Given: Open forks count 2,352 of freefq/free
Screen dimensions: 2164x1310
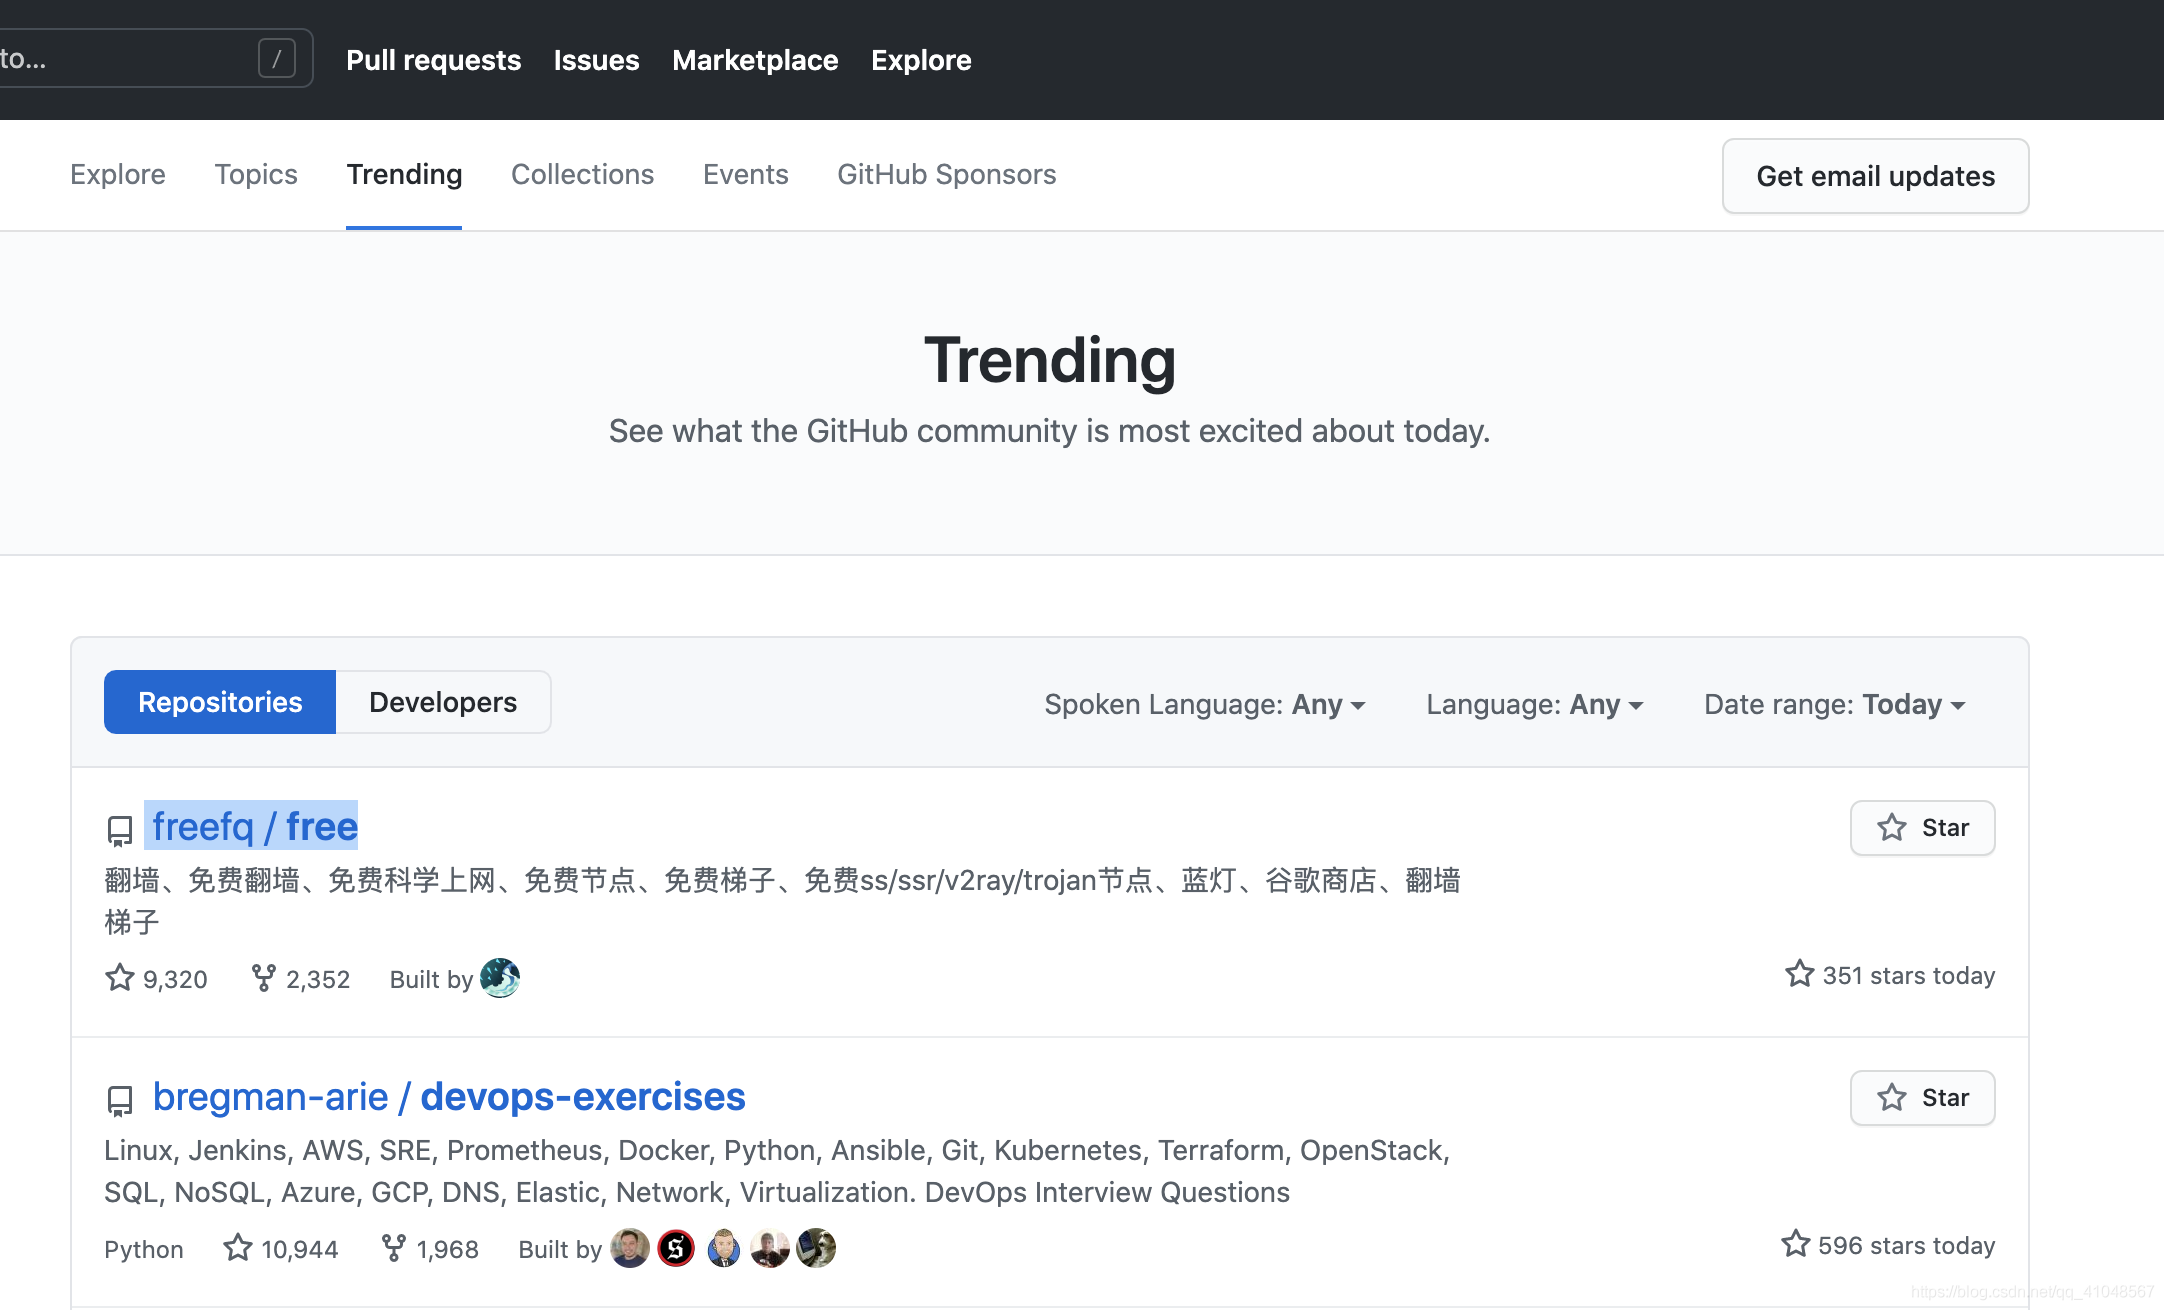Looking at the screenshot, I should [x=301, y=978].
